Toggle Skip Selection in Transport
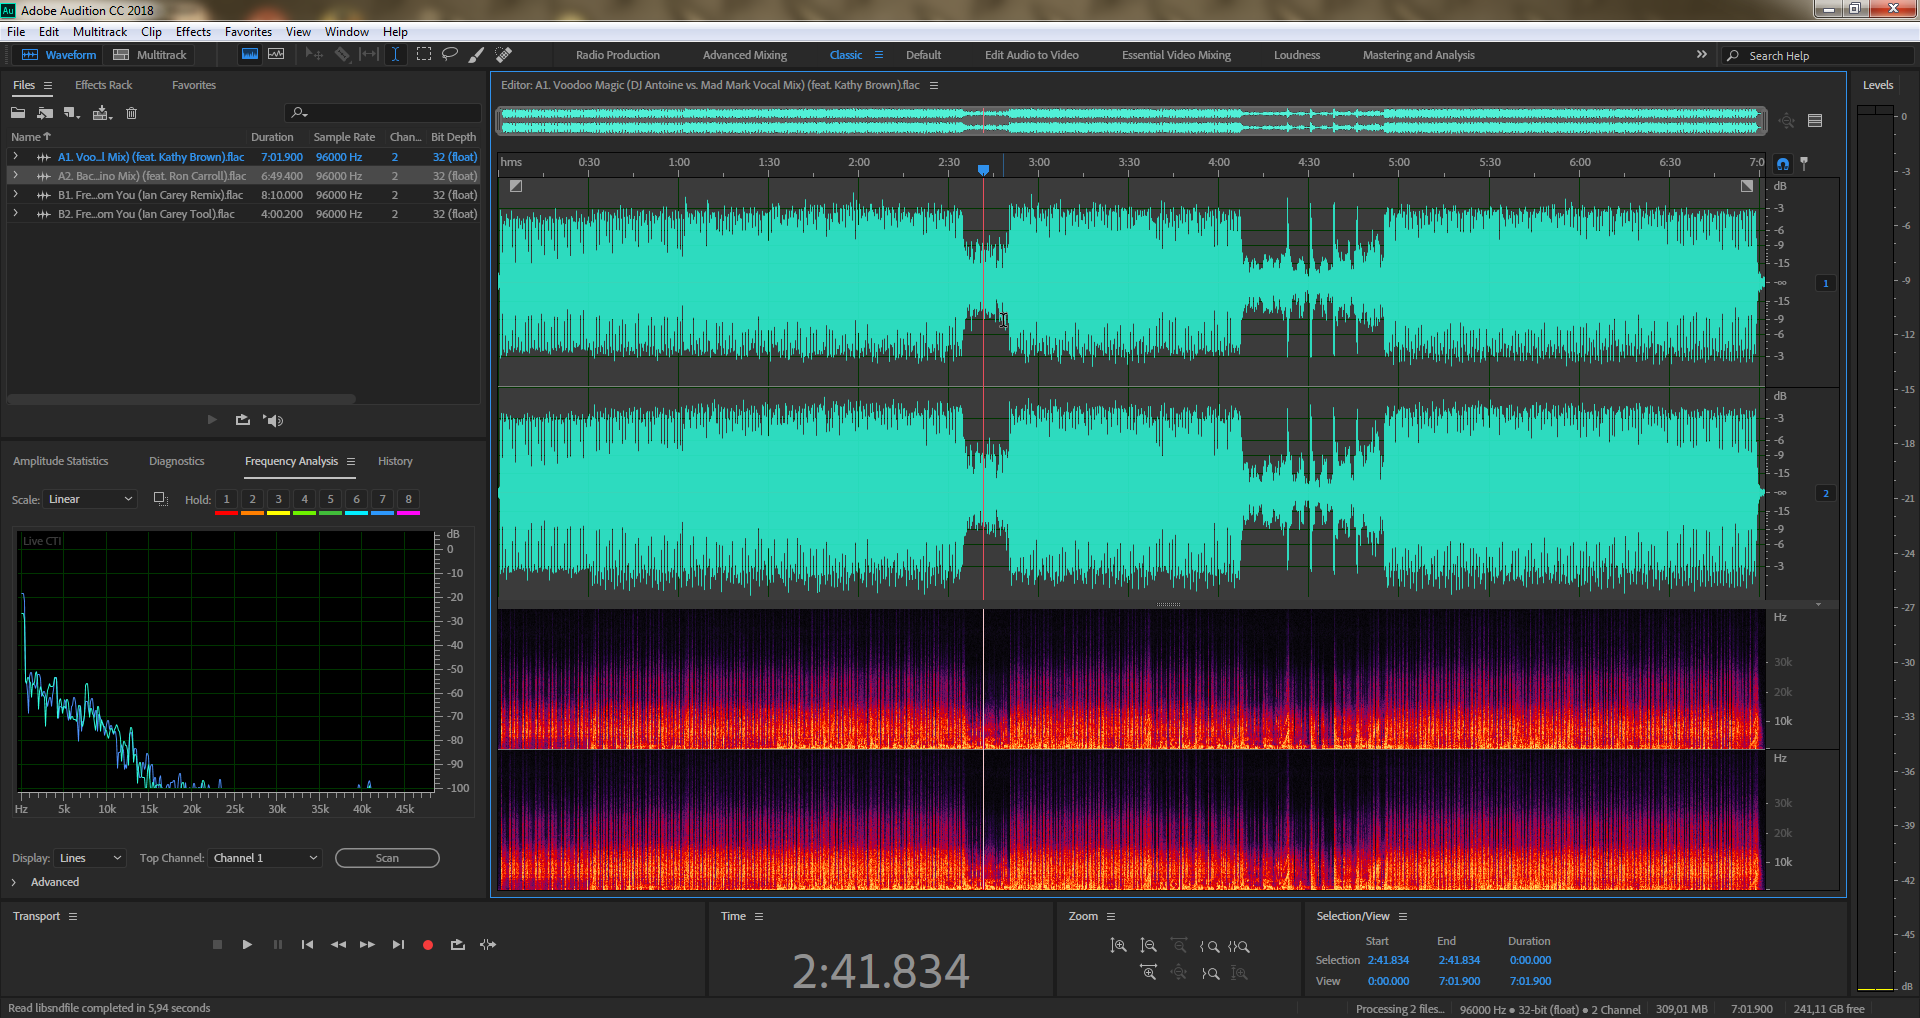 pyautogui.click(x=488, y=944)
